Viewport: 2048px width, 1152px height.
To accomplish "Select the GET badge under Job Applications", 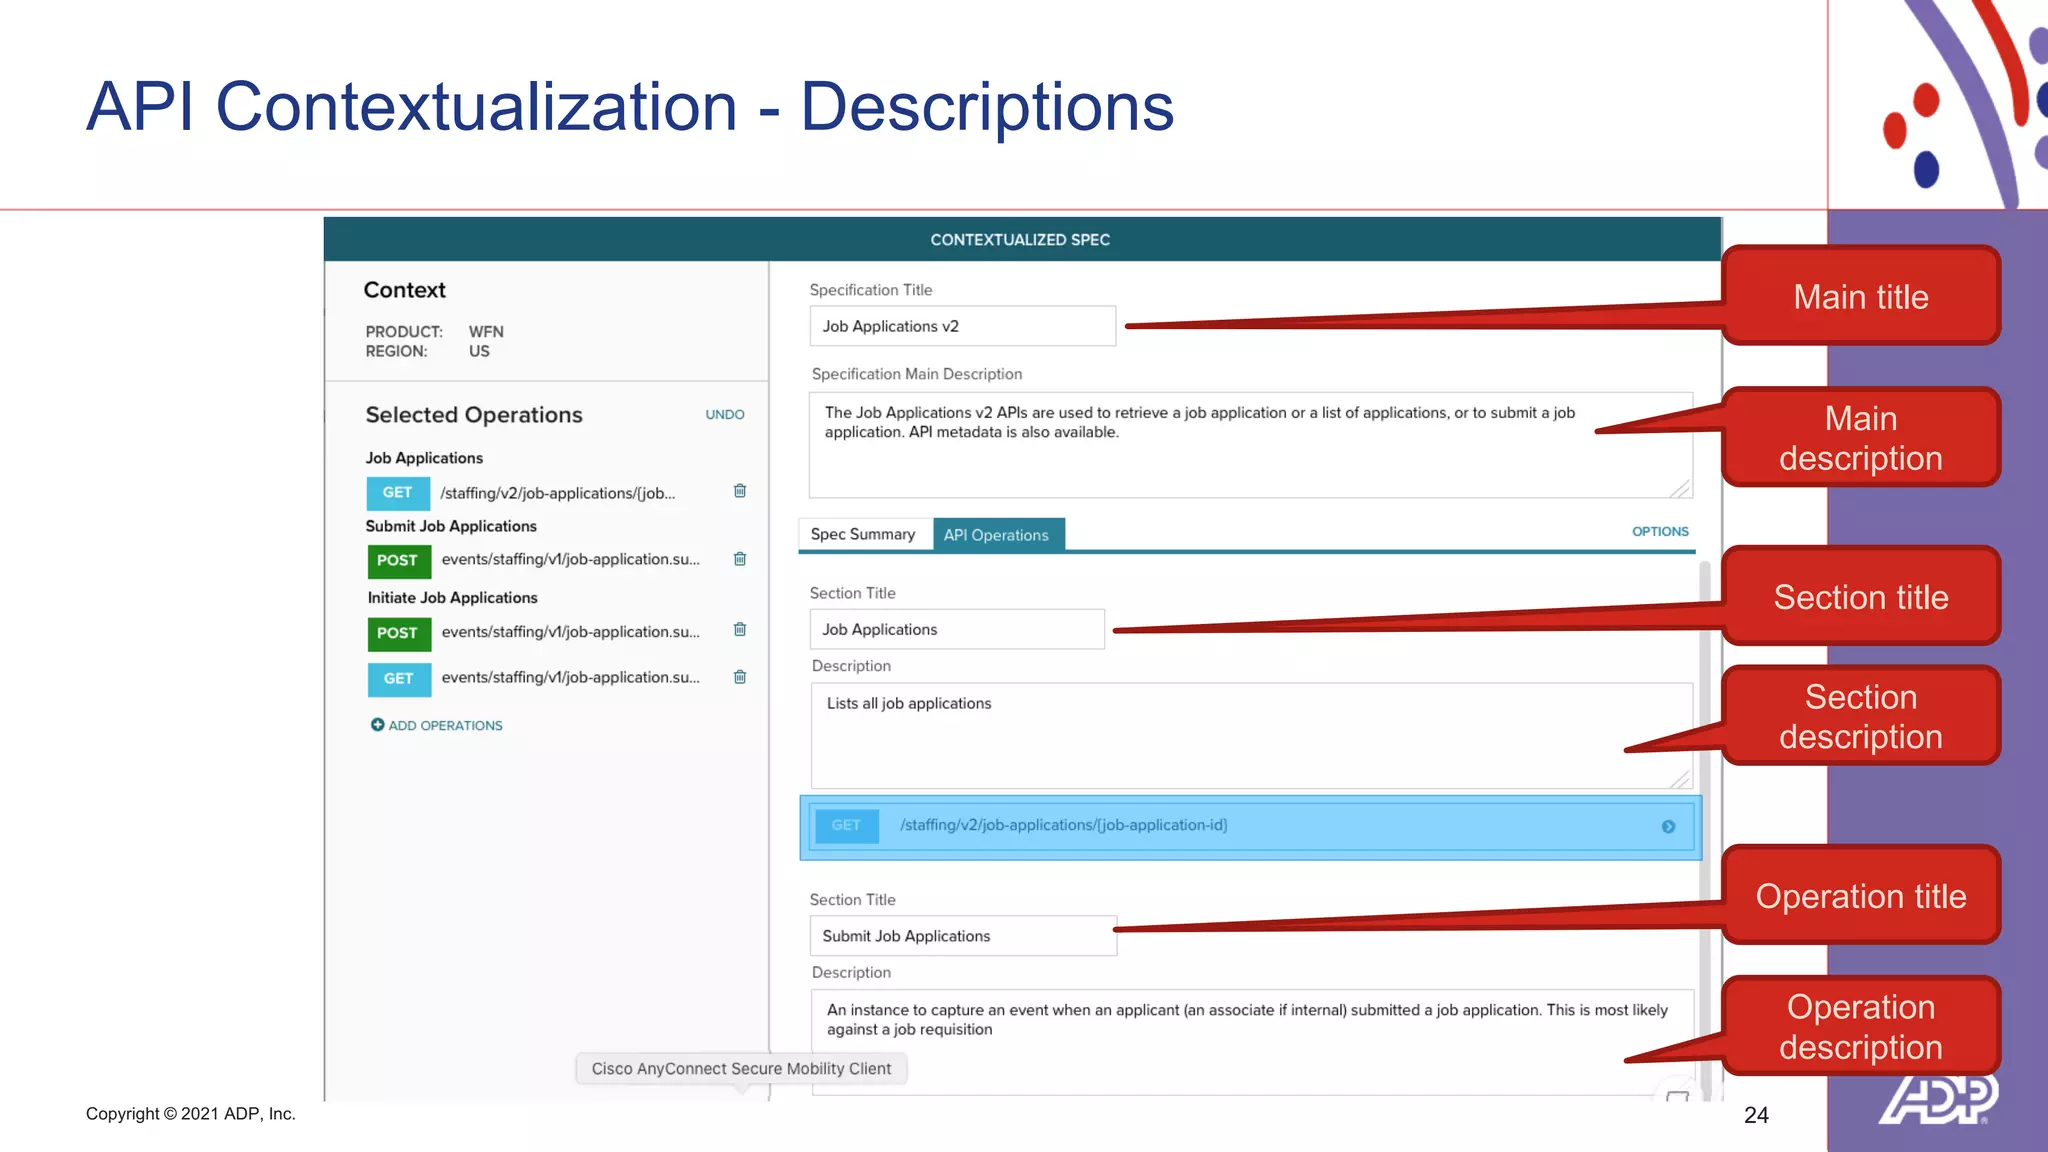I will pyautogui.click(x=397, y=493).
